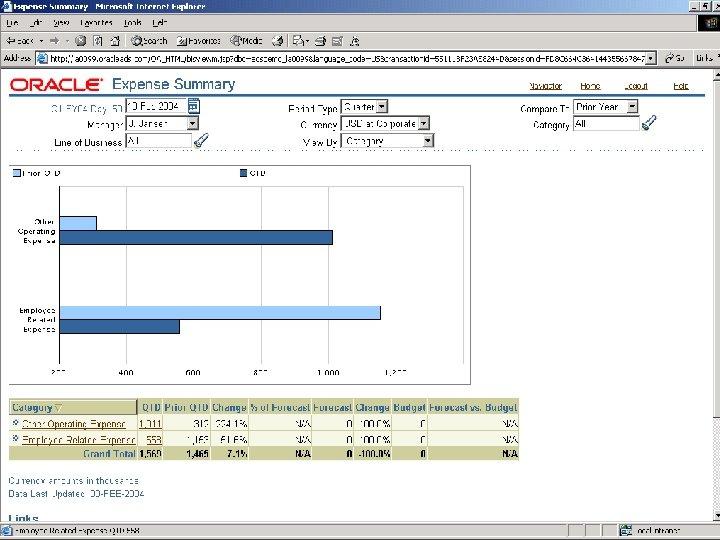Click the vertical scrollbar down arrow
Image resolution: width=720 pixels, height=540 pixels.
tap(716, 516)
